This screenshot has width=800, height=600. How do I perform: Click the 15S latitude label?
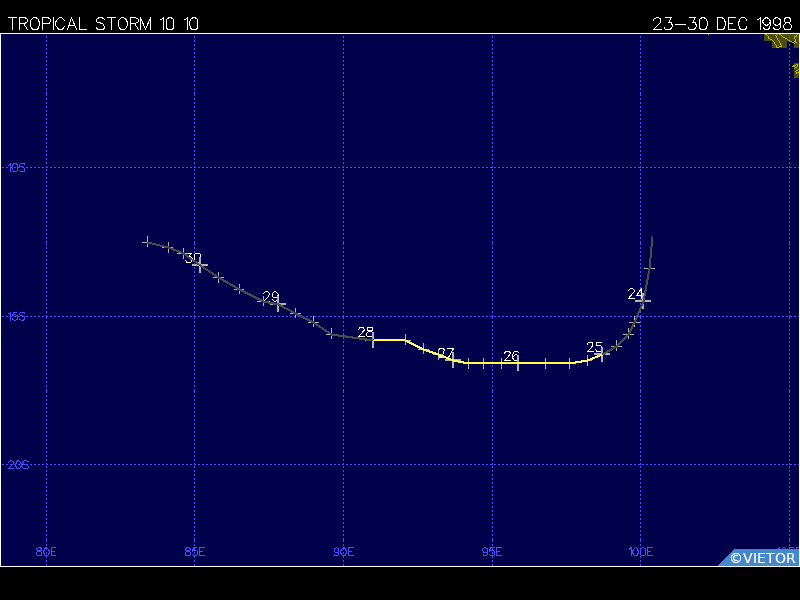tap(16, 317)
